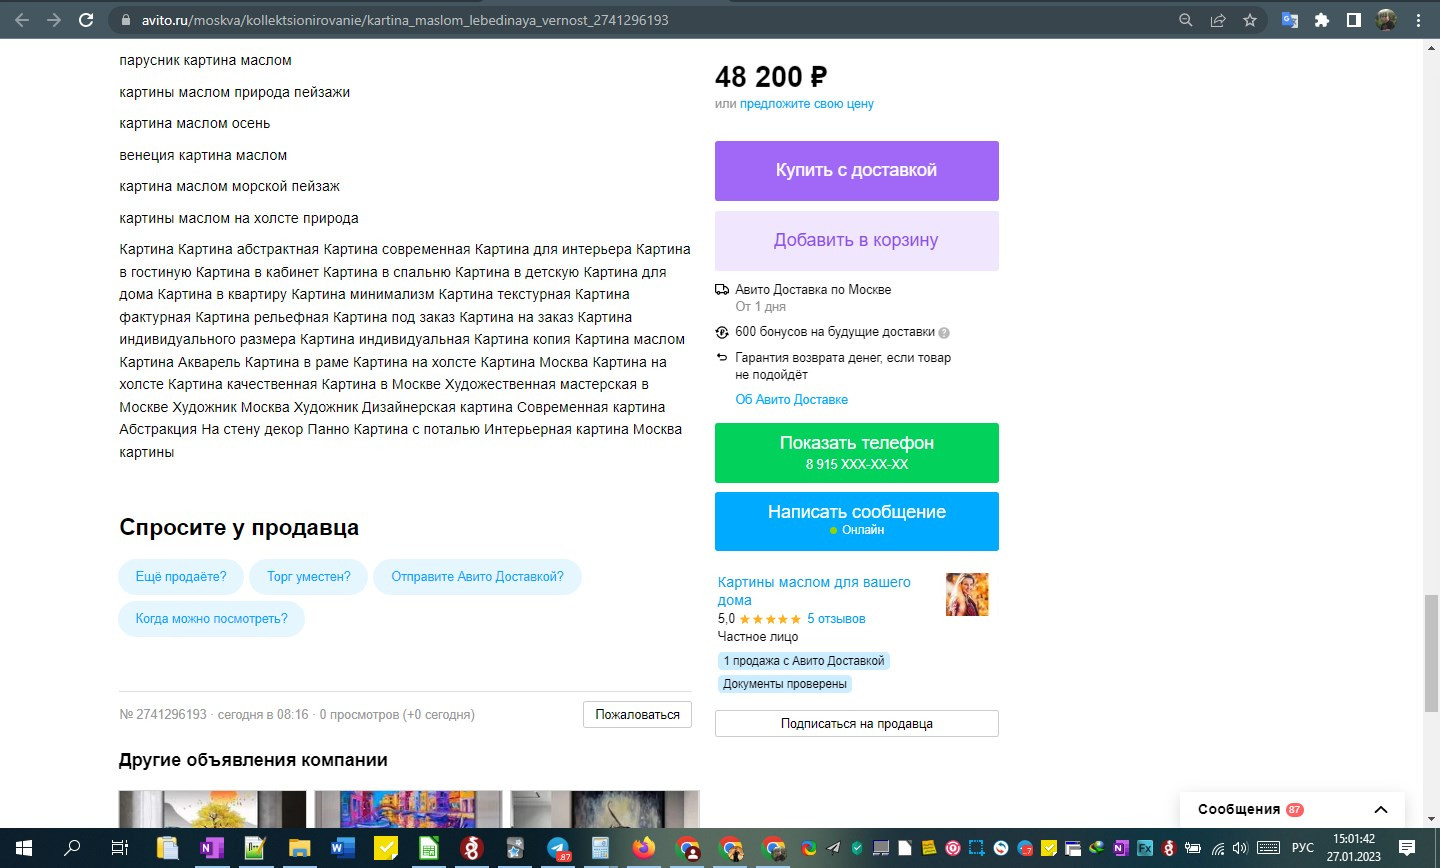Image resolution: width=1440 pixels, height=868 pixels.
Task: Select the Когда можно посмотреть? quick question
Action: (211, 619)
